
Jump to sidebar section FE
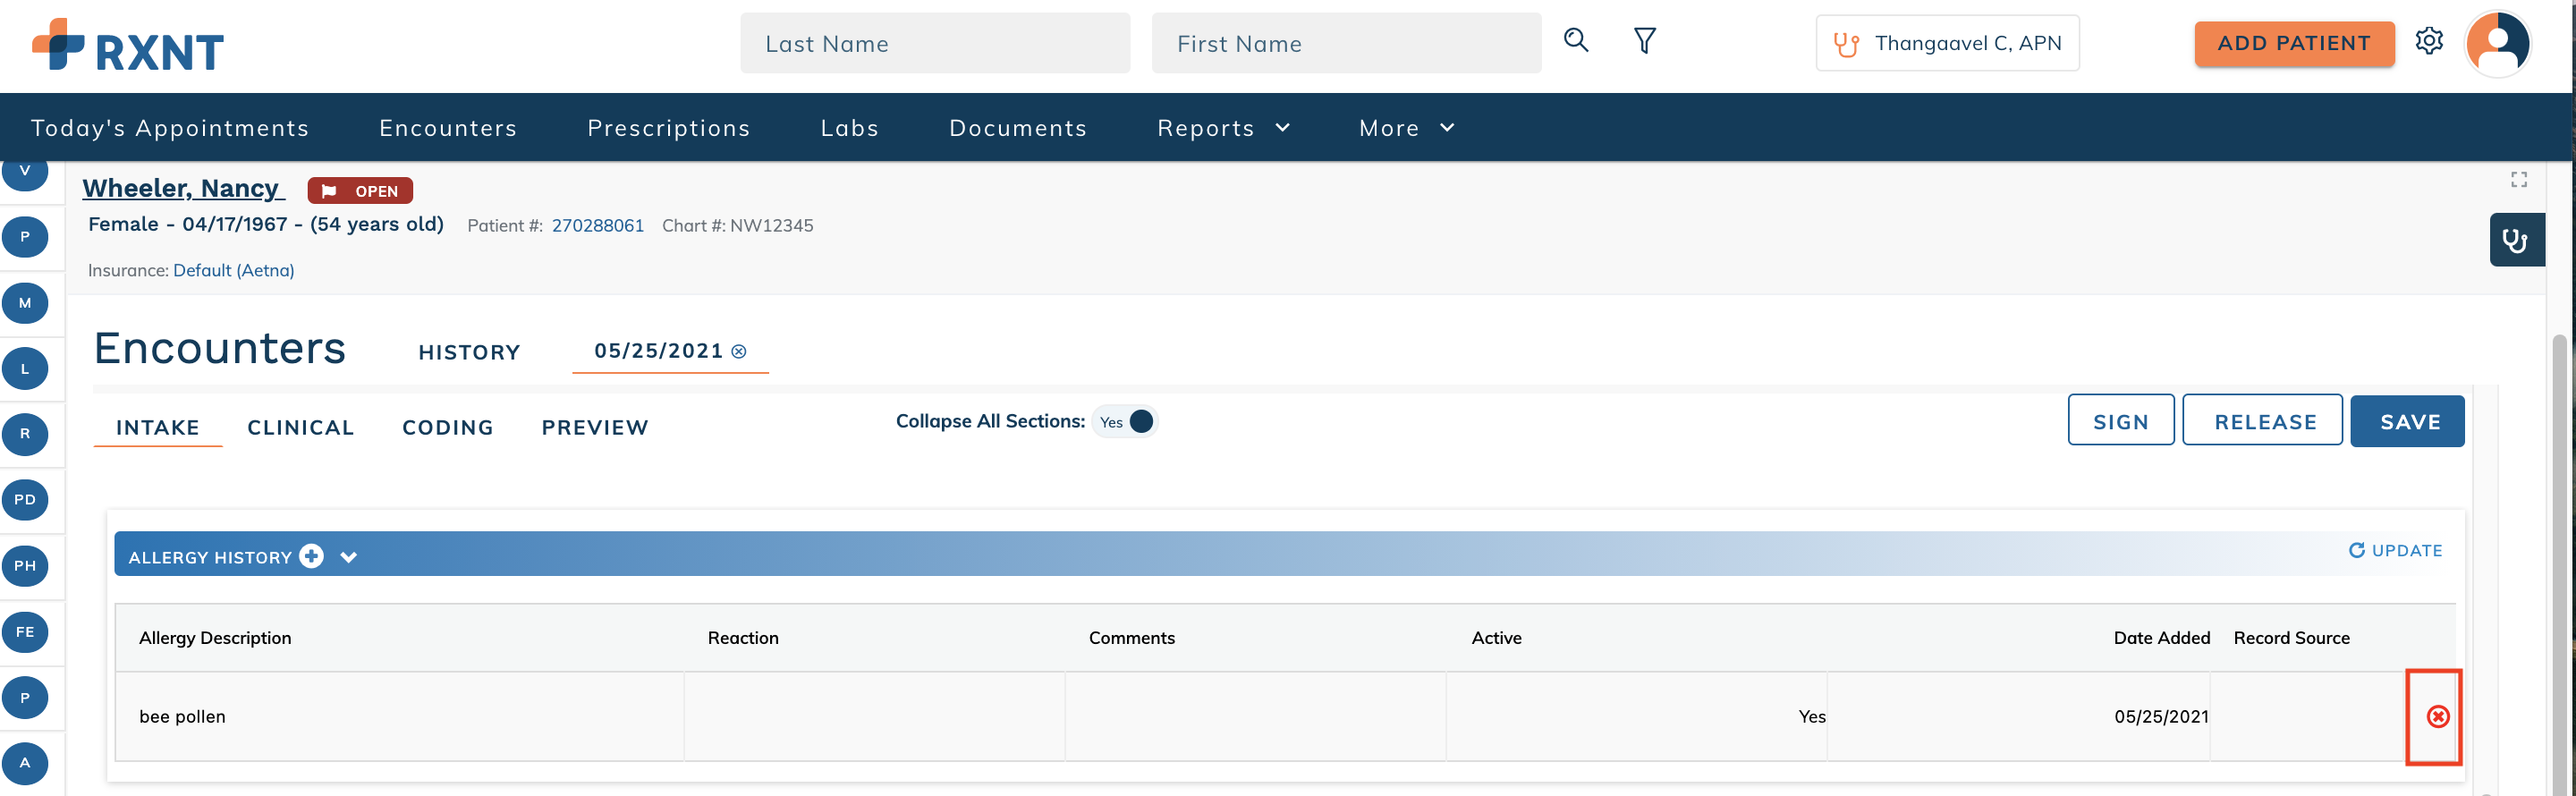click(x=25, y=632)
